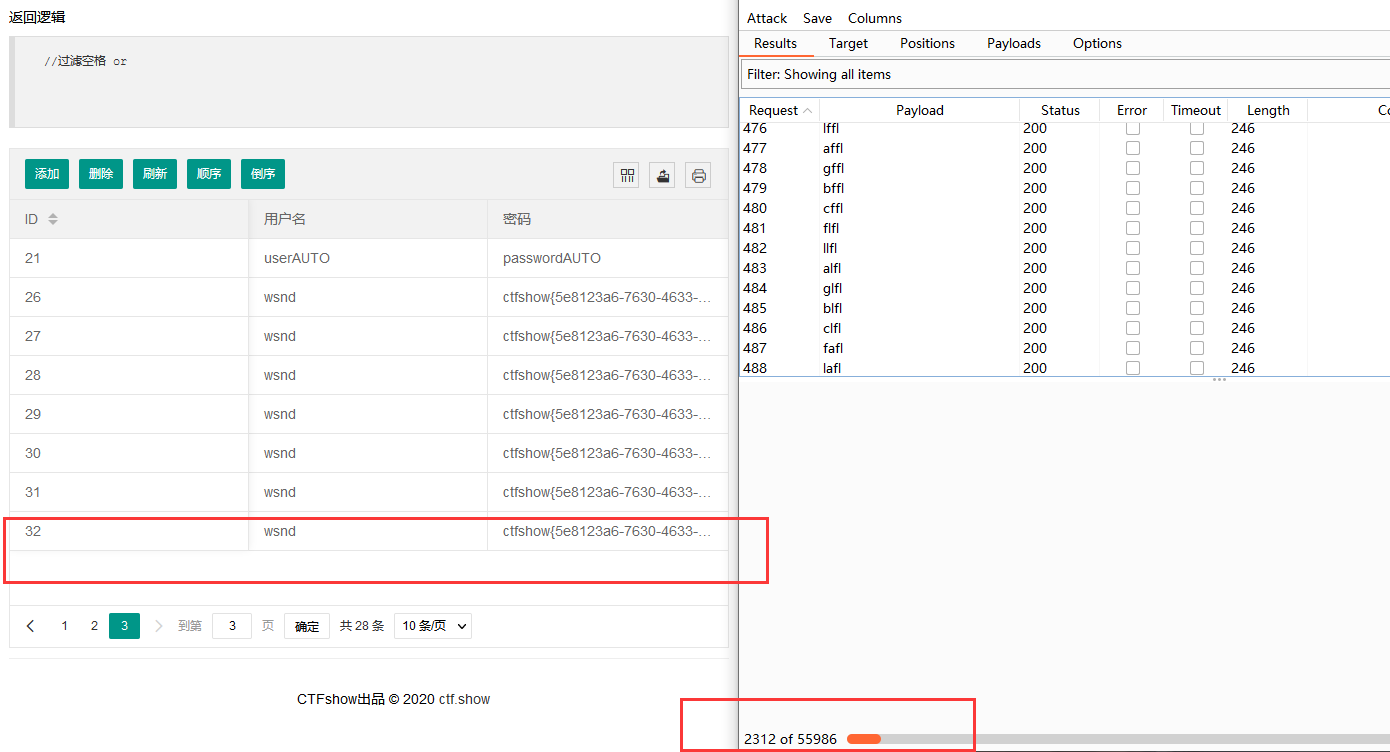Click the next page arrow
This screenshot has height=752, width=1390.
click(158, 626)
